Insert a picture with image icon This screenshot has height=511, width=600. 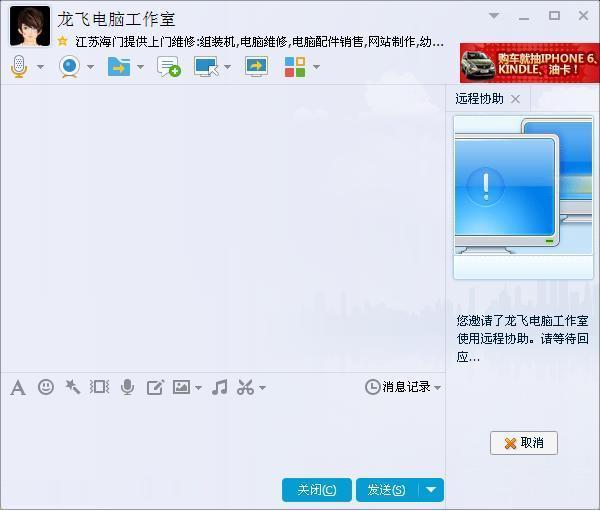[x=181, y=387]
